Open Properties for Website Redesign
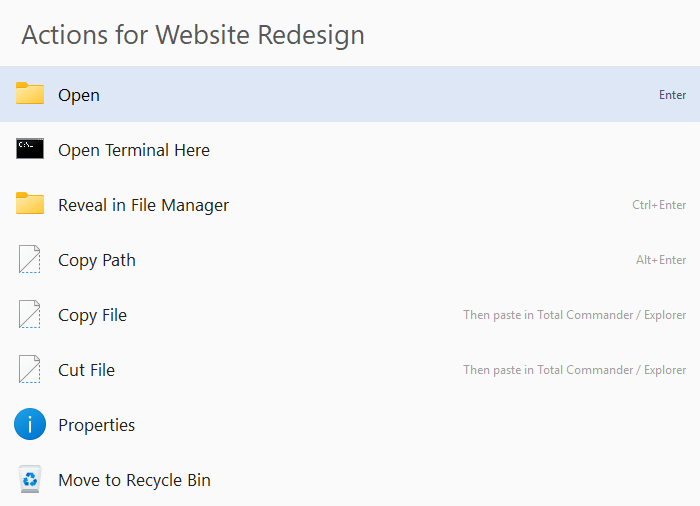 pos(350,424)
